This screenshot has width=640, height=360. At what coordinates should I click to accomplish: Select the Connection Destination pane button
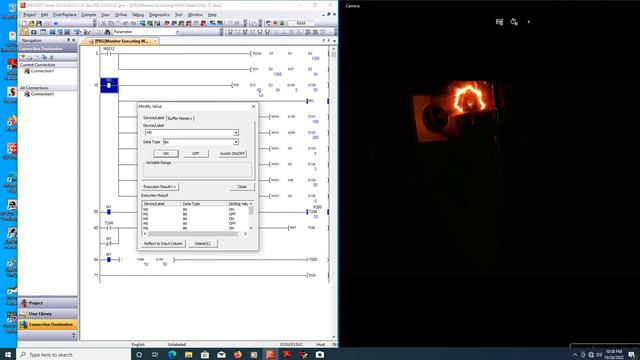point(47,324)
